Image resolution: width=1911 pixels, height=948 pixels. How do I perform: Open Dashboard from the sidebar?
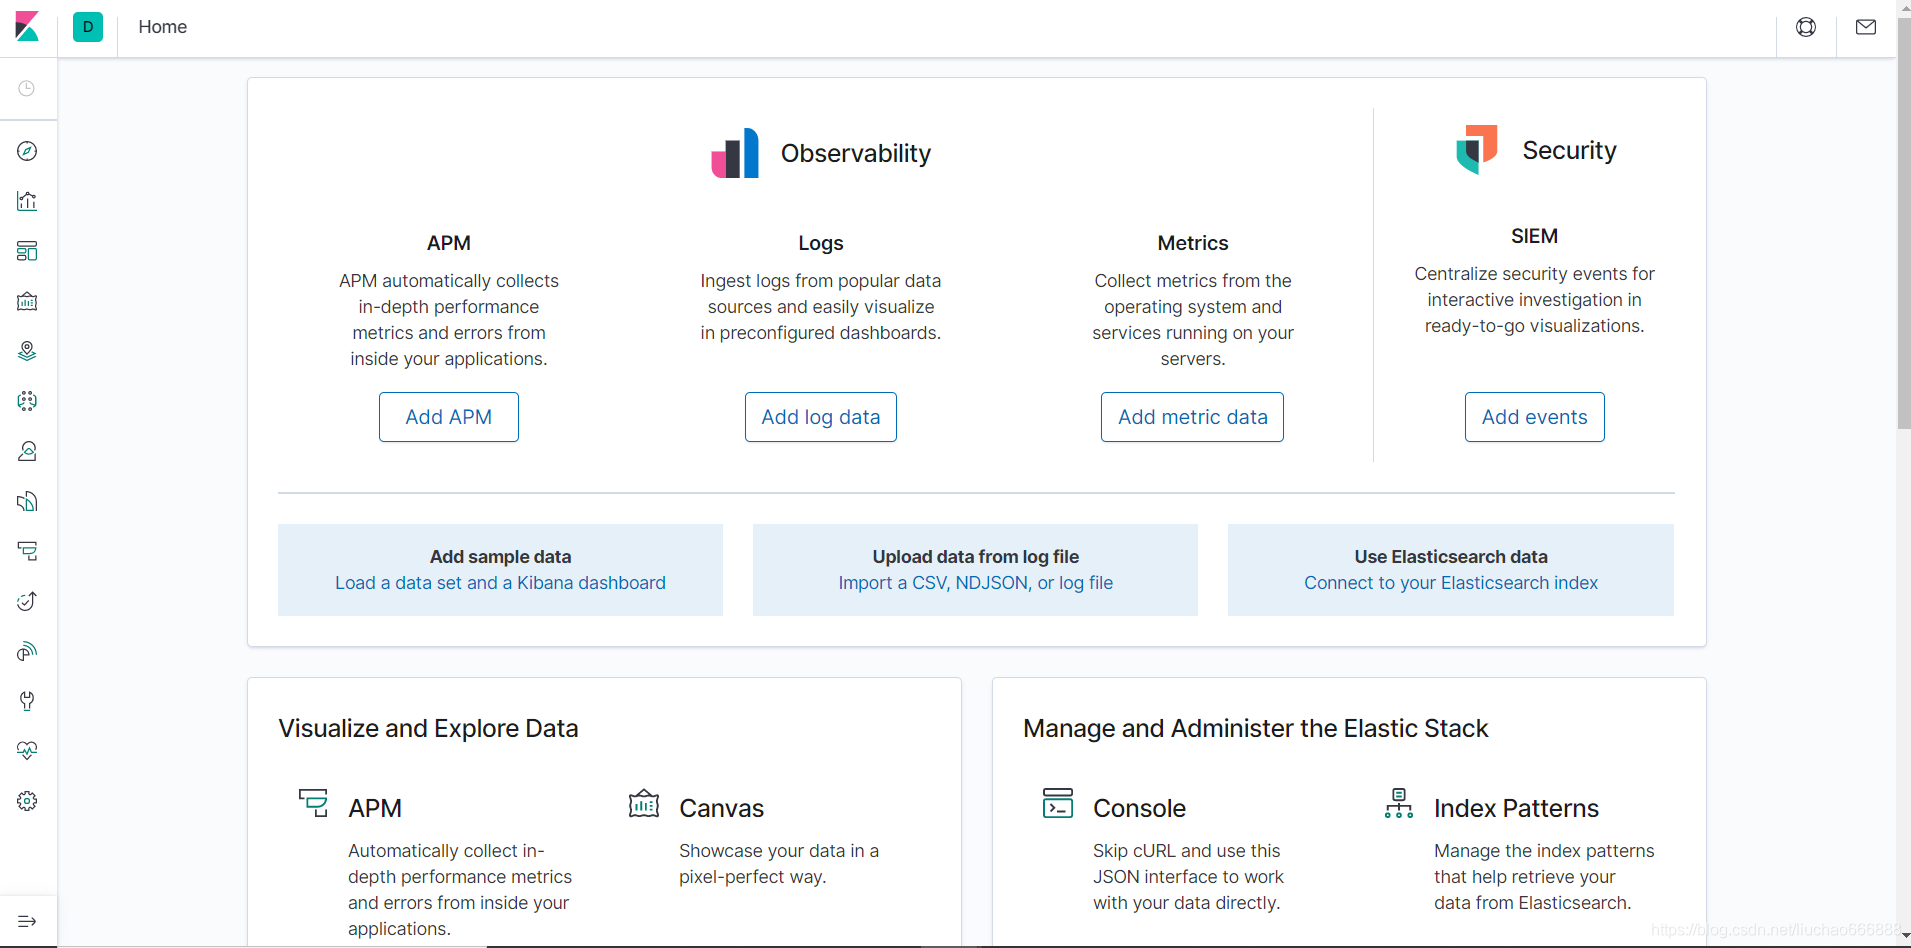[x=27, y=251]
